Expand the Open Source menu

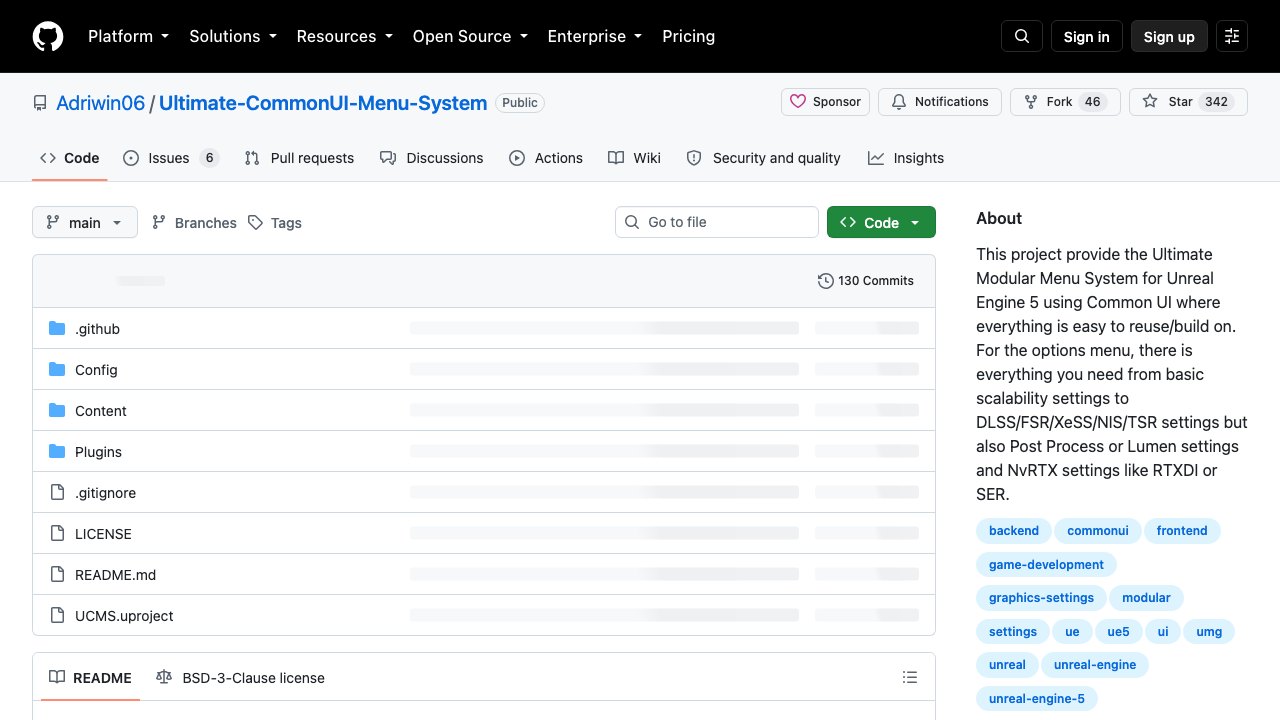coord(470,36)
